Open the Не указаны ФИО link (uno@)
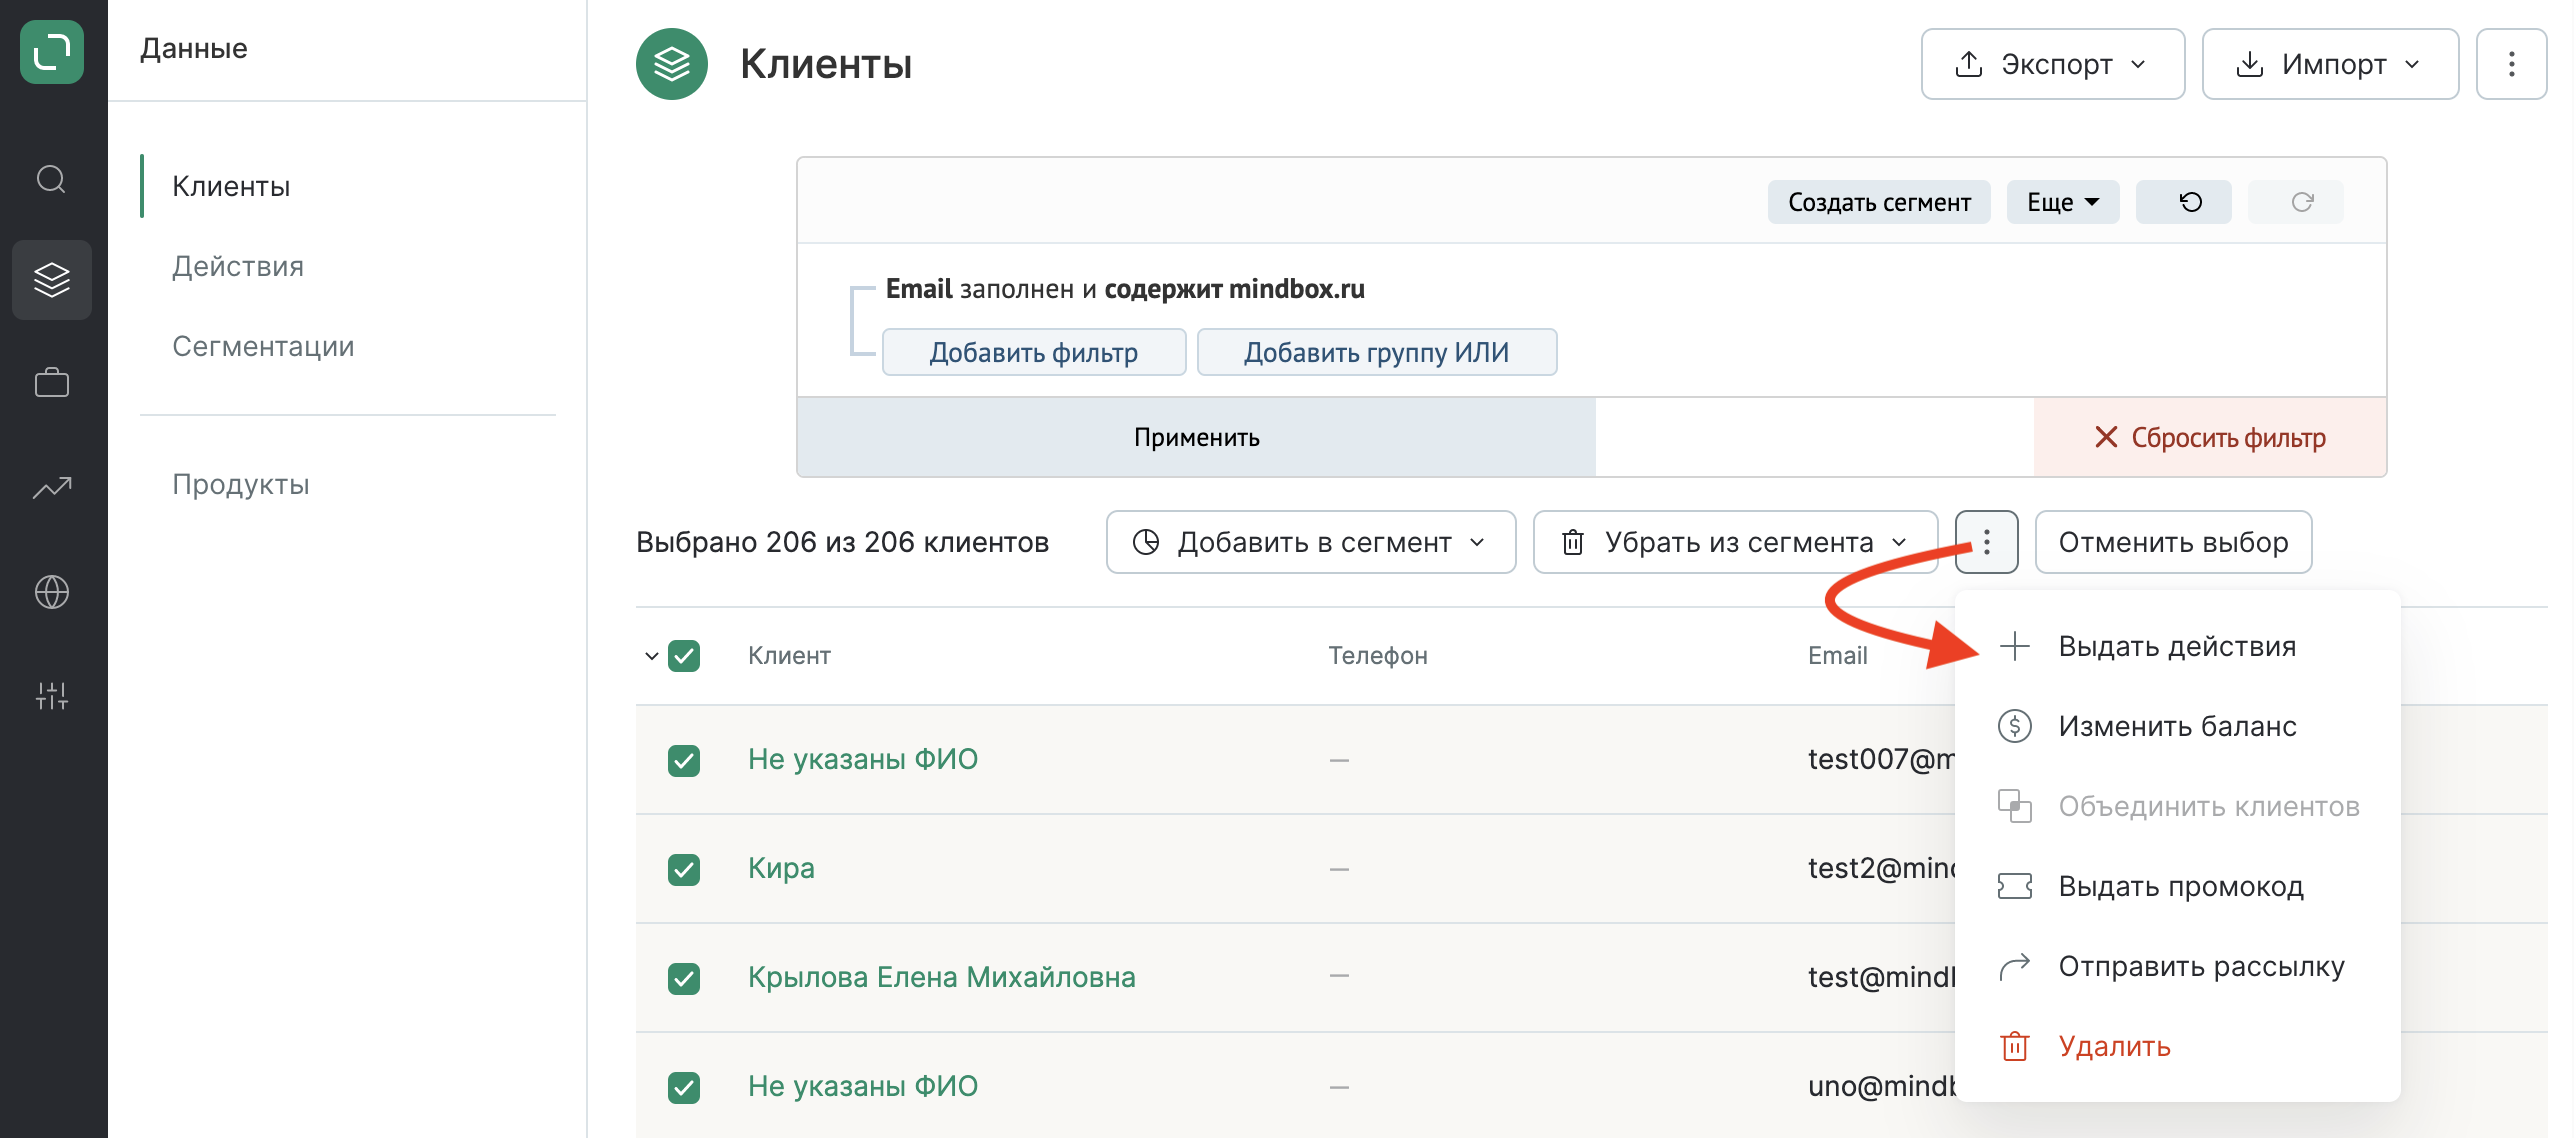2574x1138 pixels. [863, 1086]
